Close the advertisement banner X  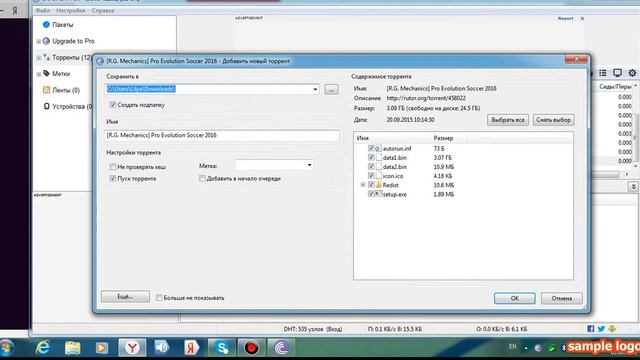pyautogui.click(x=582, y=18)
